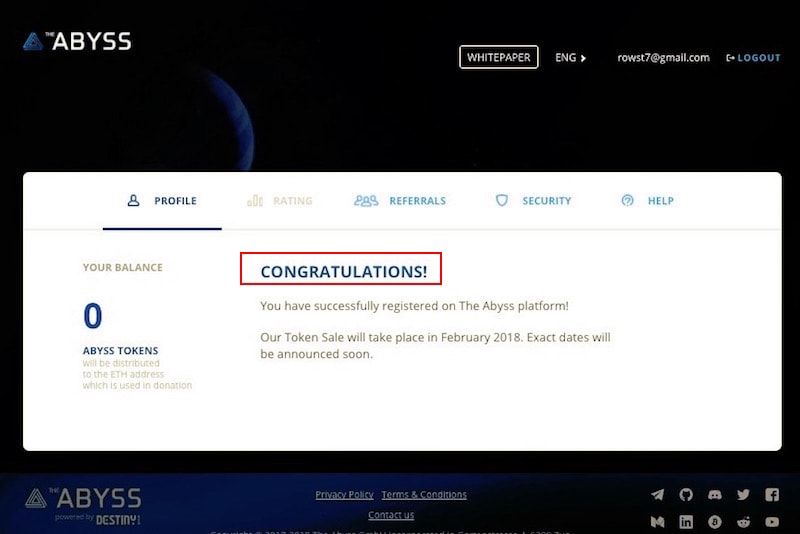Open the GitHub icon in footer
800x534 pixels.
pyautogui.click(x=686, y=494)
